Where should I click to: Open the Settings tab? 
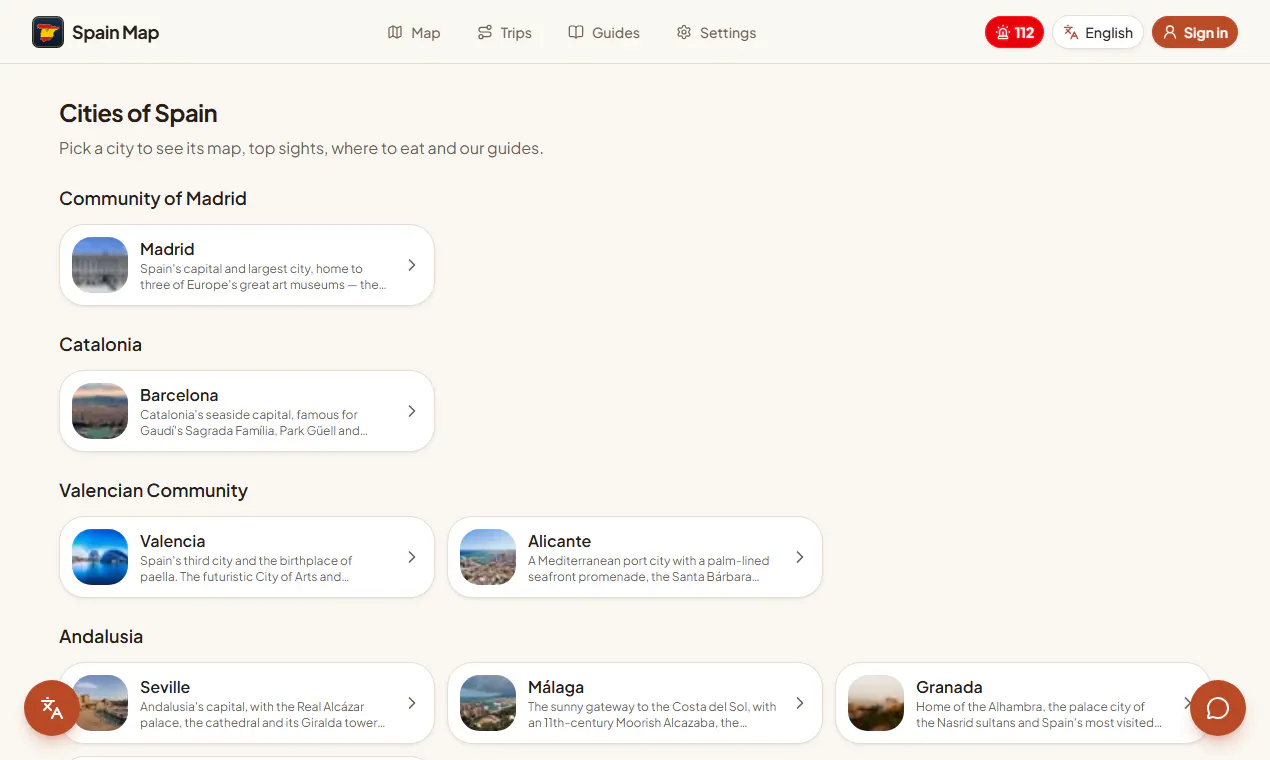(x=716, y=32)
